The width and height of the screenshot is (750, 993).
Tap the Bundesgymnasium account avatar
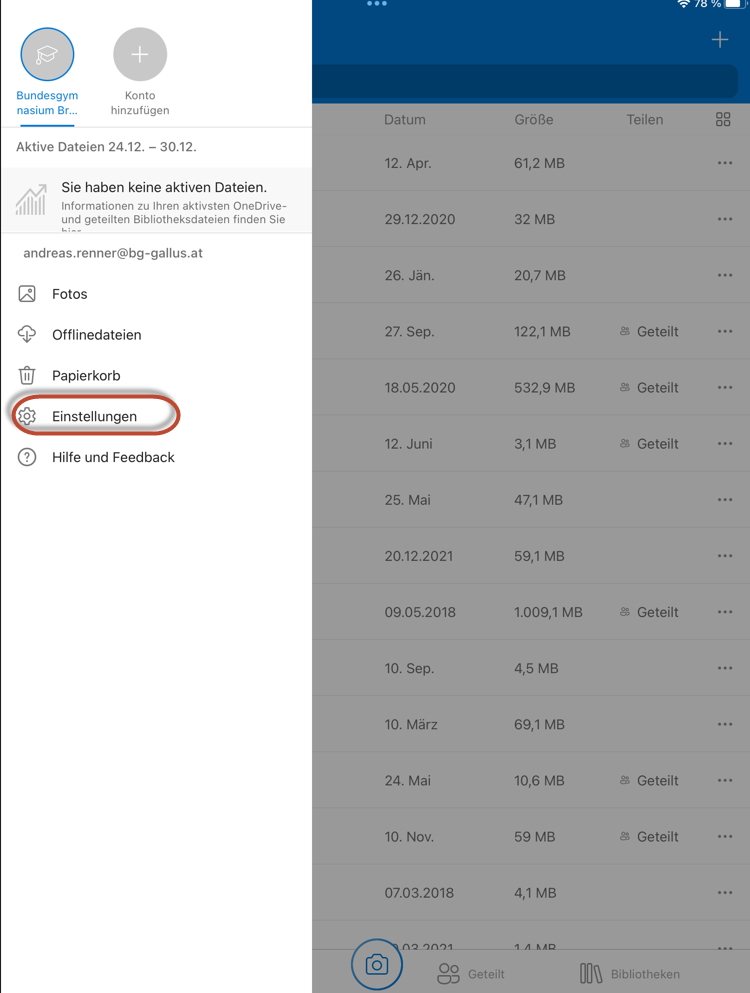click(x=47, y=54)
